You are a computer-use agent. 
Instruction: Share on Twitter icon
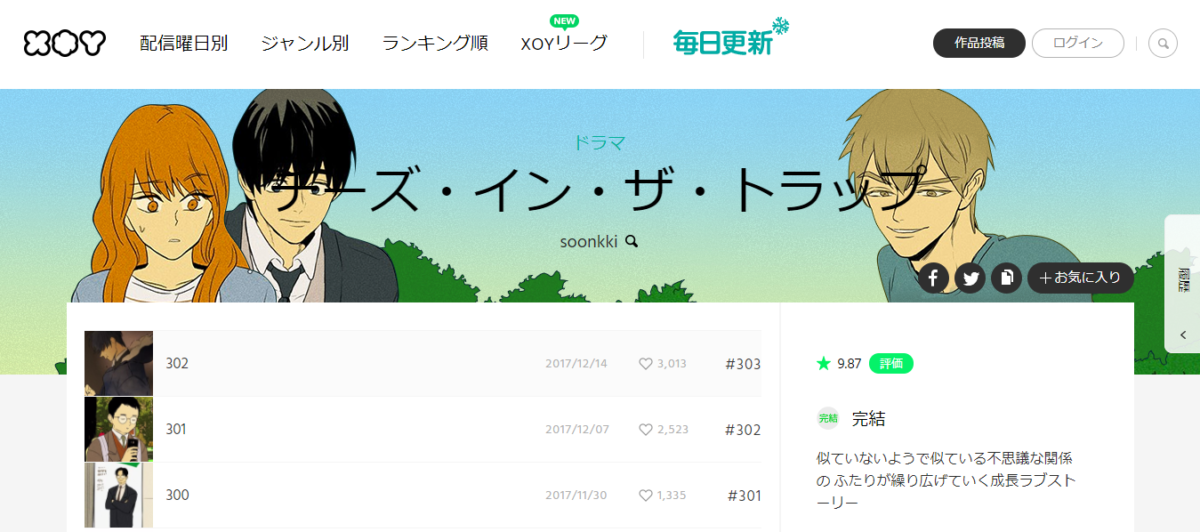[969, 278]
